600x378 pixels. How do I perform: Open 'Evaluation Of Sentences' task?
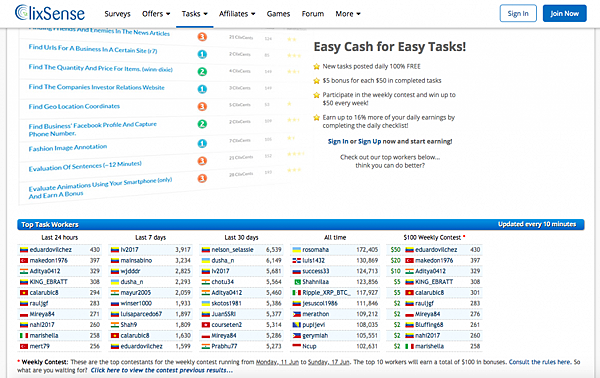[85, 166]
